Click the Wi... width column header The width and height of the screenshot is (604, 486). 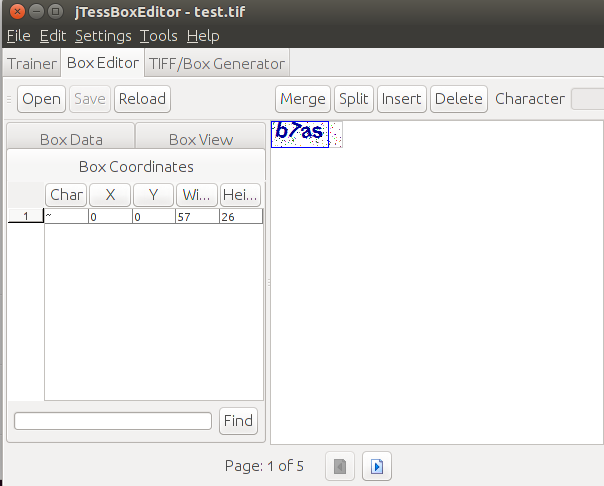[197, 195]
